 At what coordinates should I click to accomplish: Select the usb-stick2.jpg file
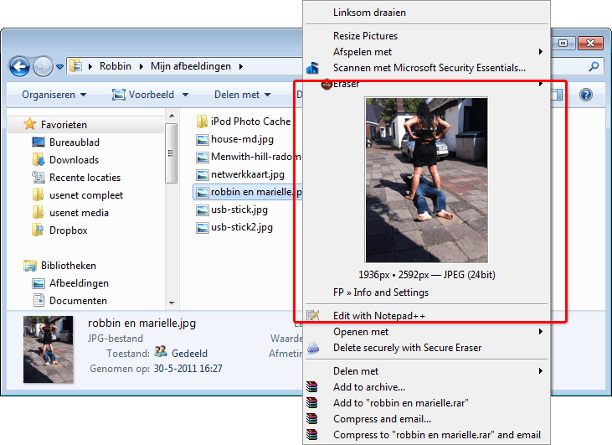tap(234, 228)
